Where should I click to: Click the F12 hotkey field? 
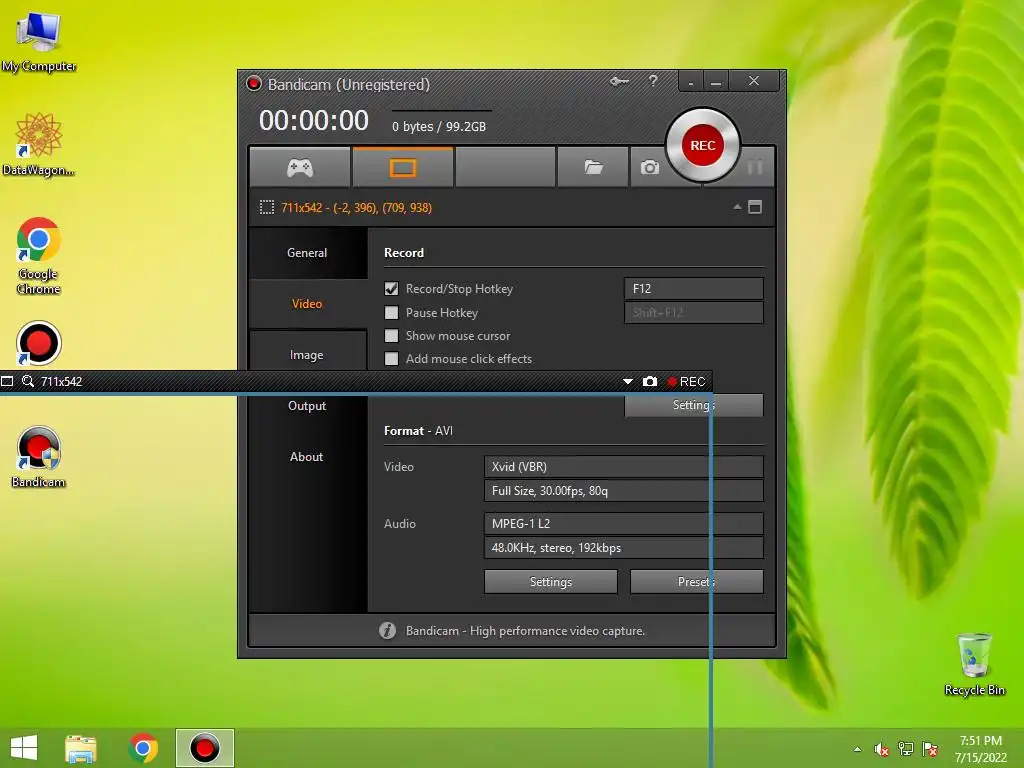[x=694, y=289]
